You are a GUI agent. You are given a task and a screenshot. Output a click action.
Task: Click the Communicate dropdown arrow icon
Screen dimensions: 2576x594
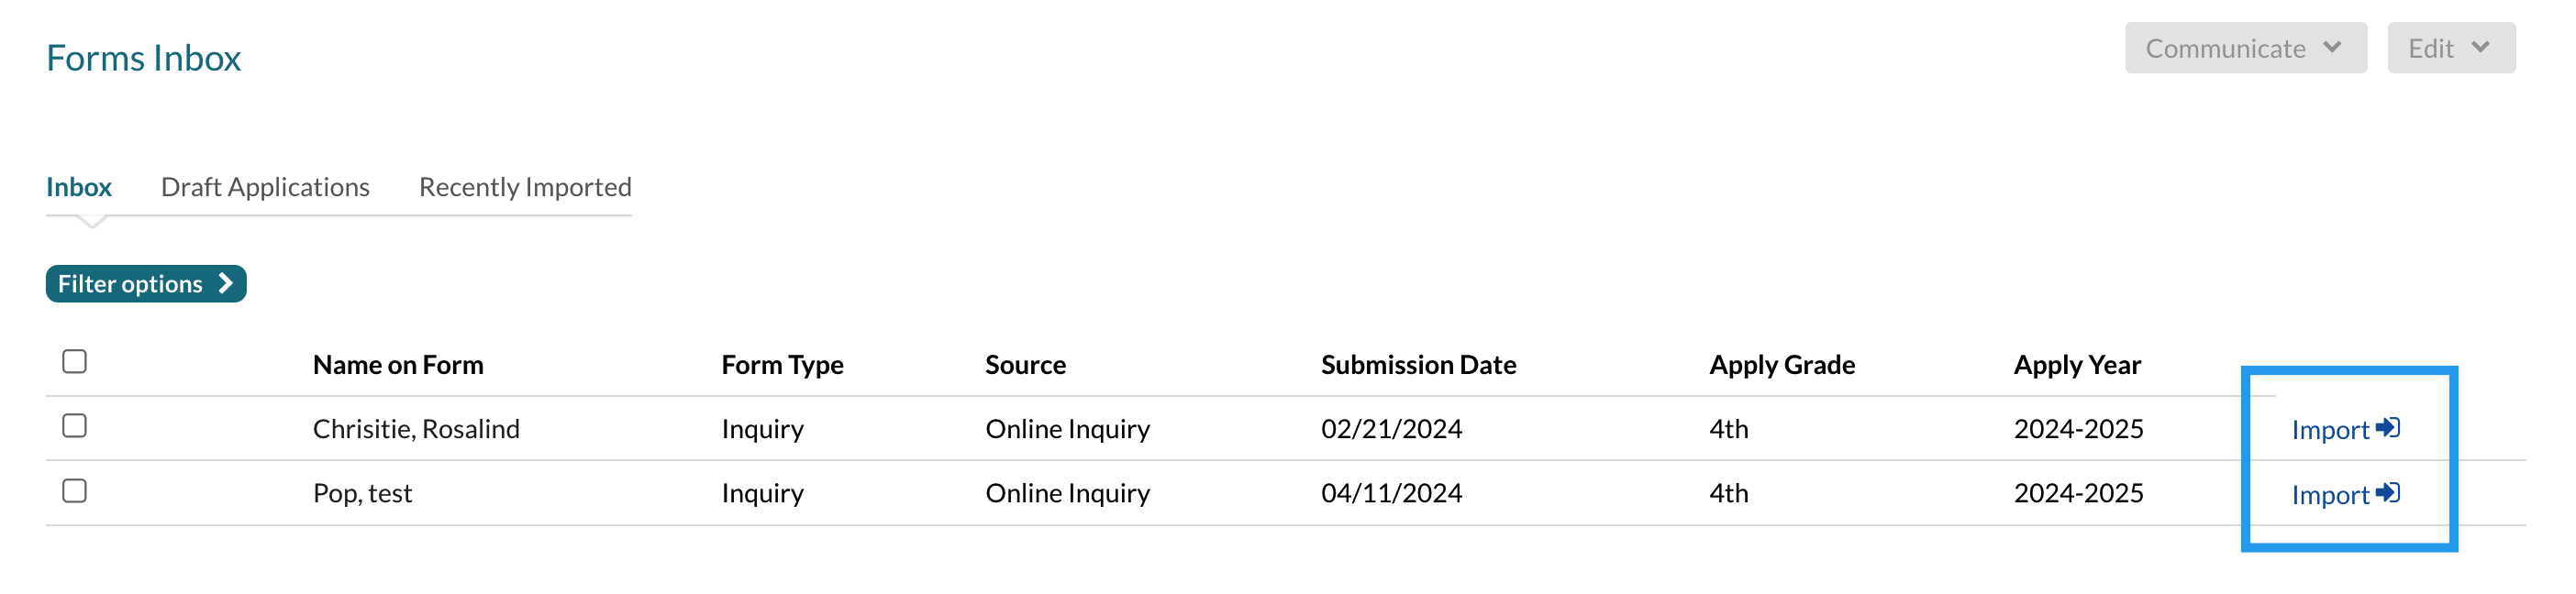click(x=2333, y=48)
